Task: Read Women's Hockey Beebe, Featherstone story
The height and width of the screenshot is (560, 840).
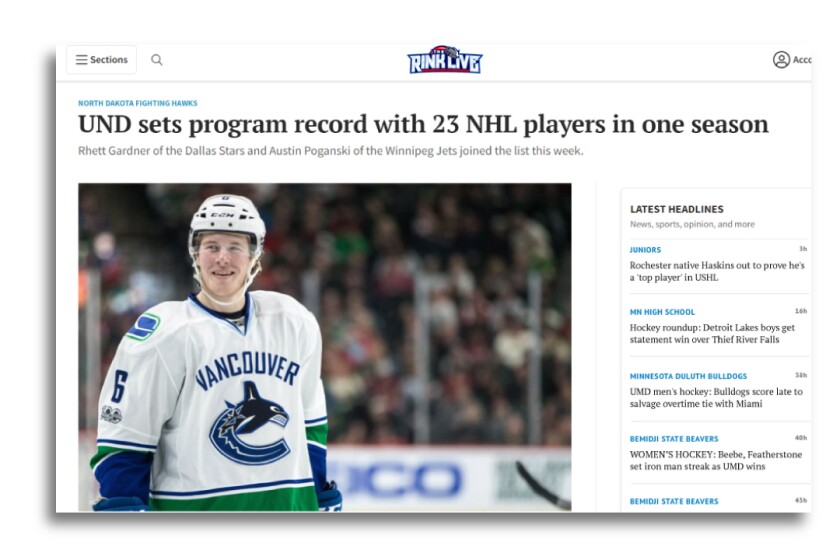Action: (x=716, y=460)
